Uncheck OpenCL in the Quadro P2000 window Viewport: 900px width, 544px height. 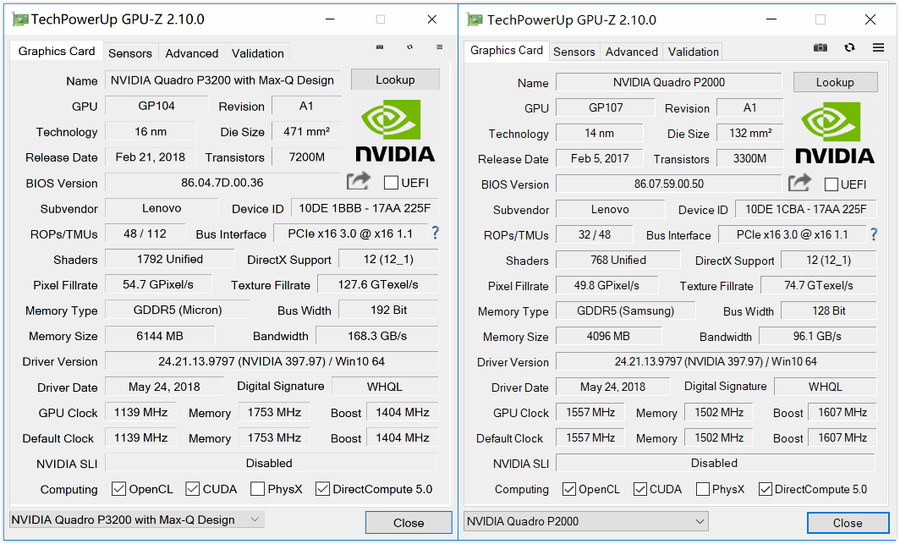click(569, 489)
